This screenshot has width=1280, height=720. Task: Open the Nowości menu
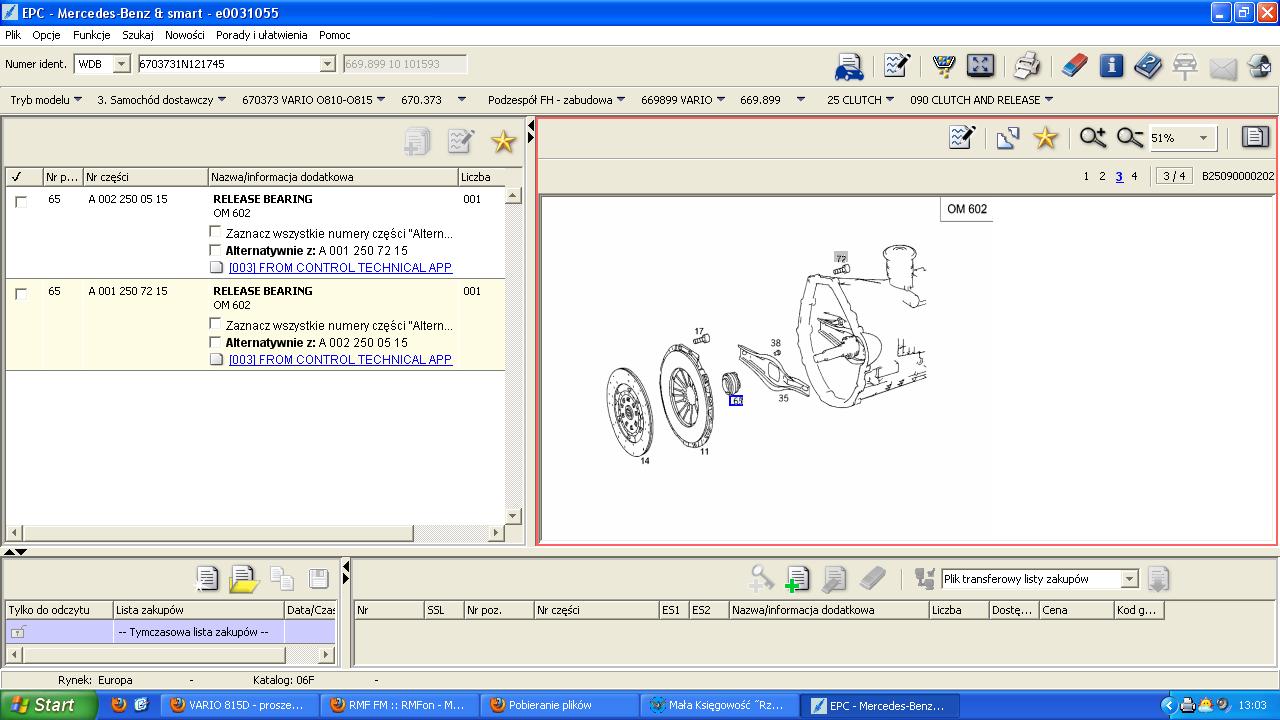[185, 35]
